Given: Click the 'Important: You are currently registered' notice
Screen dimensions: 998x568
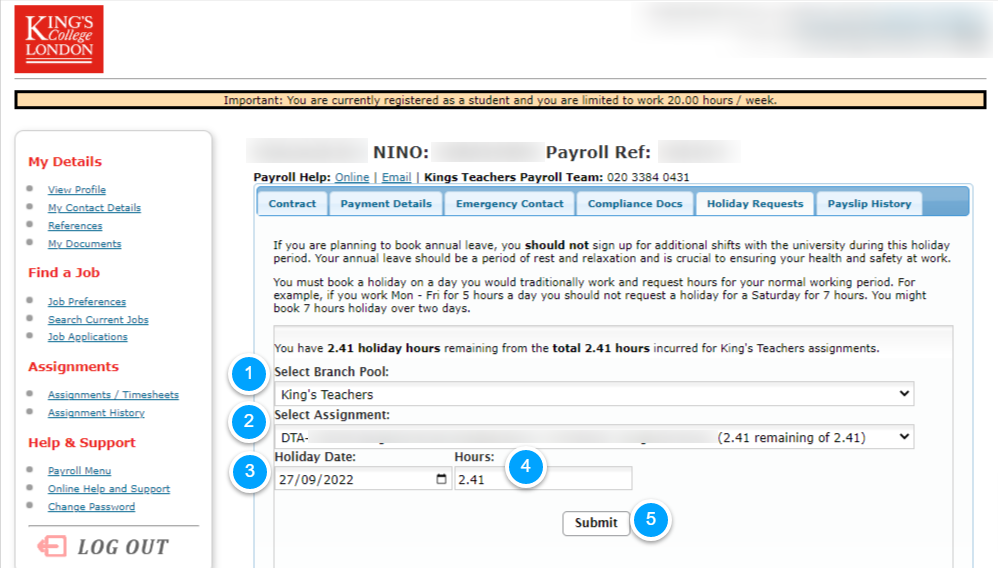Looking at the screenshot, I should pyautogui.click(x=500, y=100).
